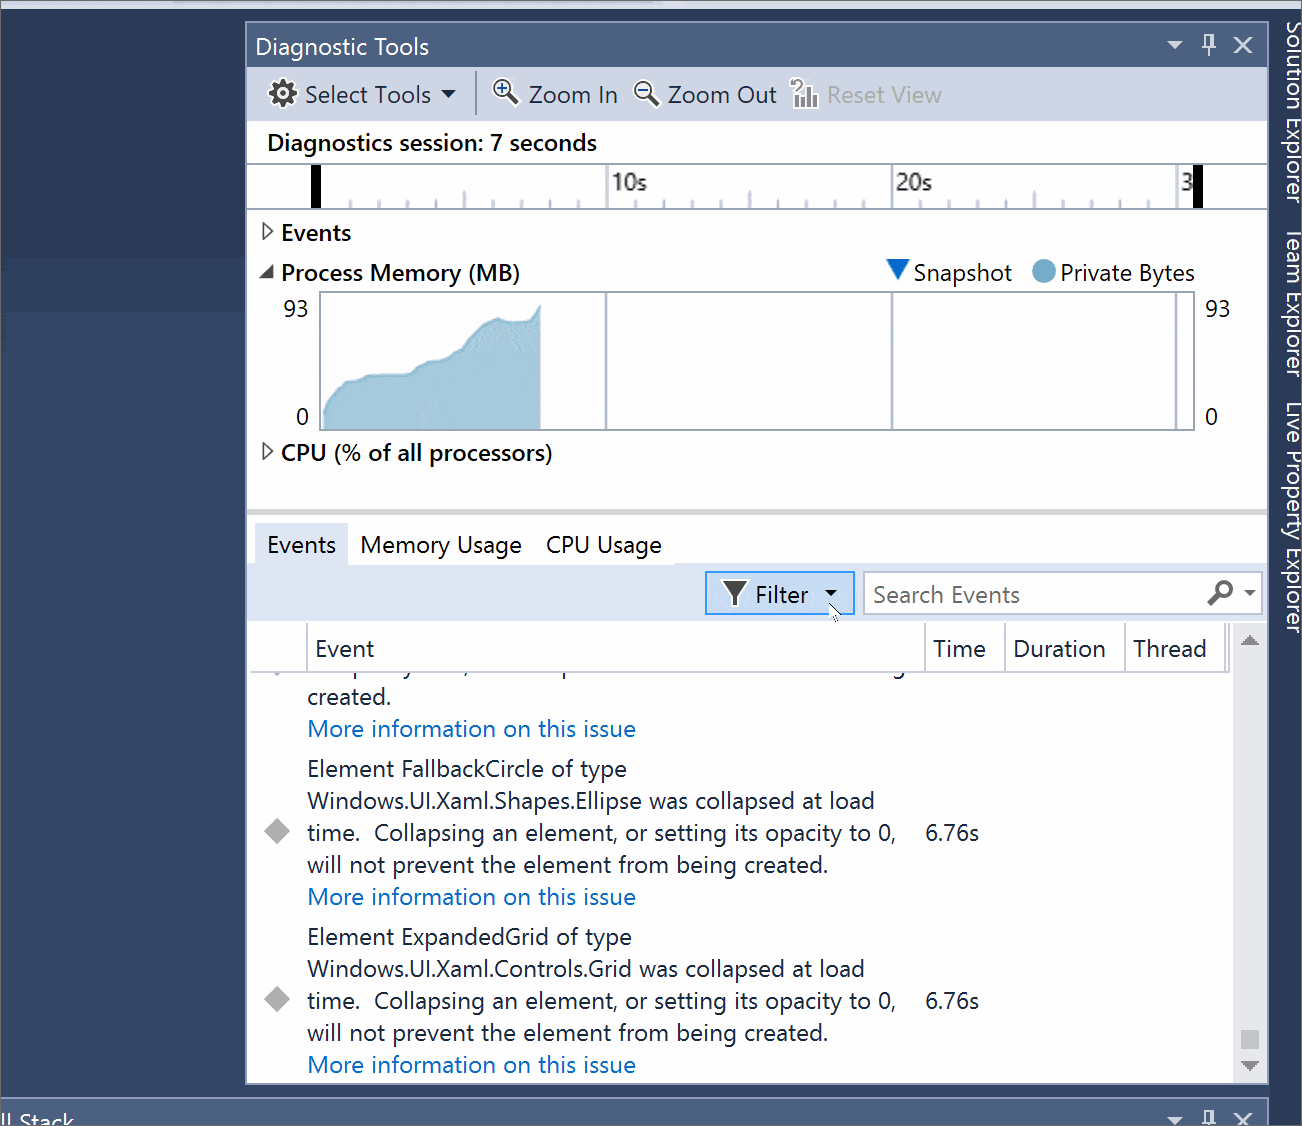Image resolution: width=1302 pixels, height=1126 pixels.
Task: Sort by the Duration column header
Action: tap(1064, 649)
